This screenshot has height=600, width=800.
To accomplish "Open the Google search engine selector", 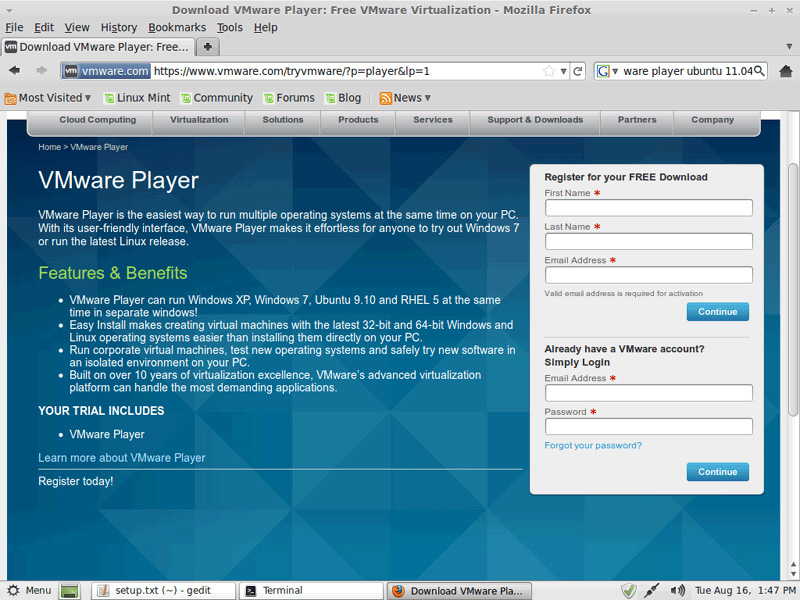I will (607, 71).
